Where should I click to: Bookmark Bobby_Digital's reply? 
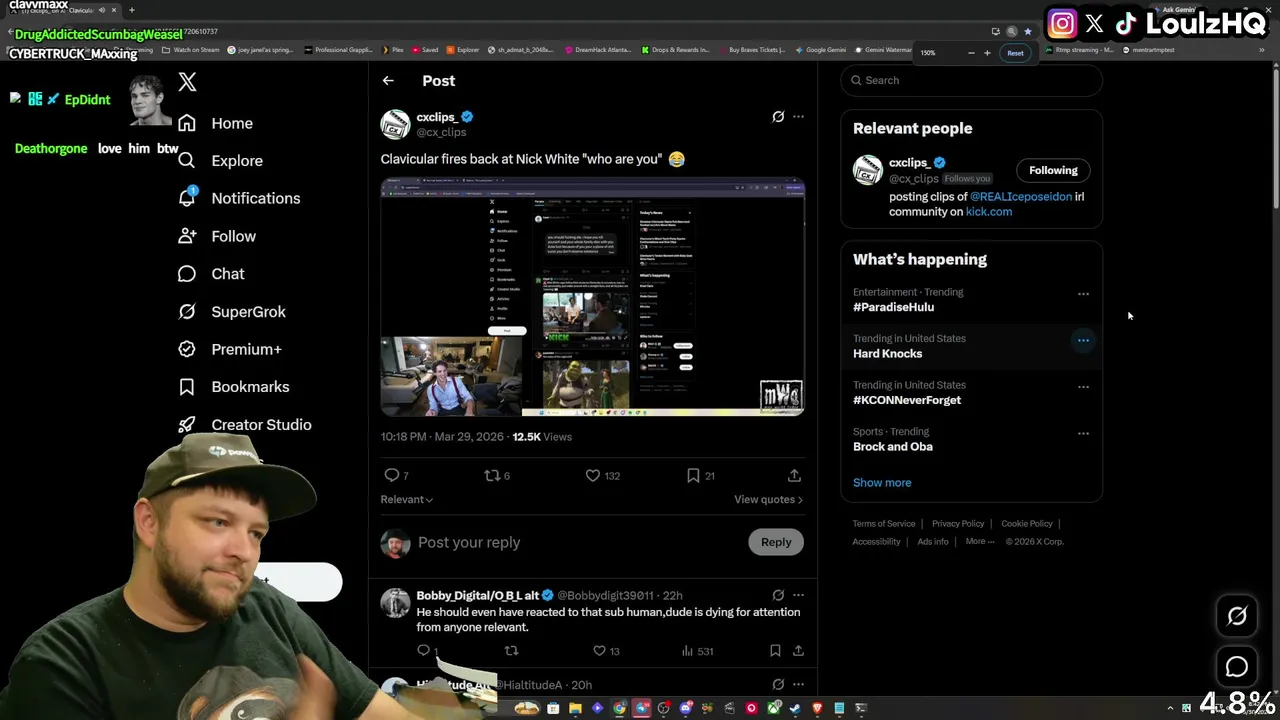[775, 651]
